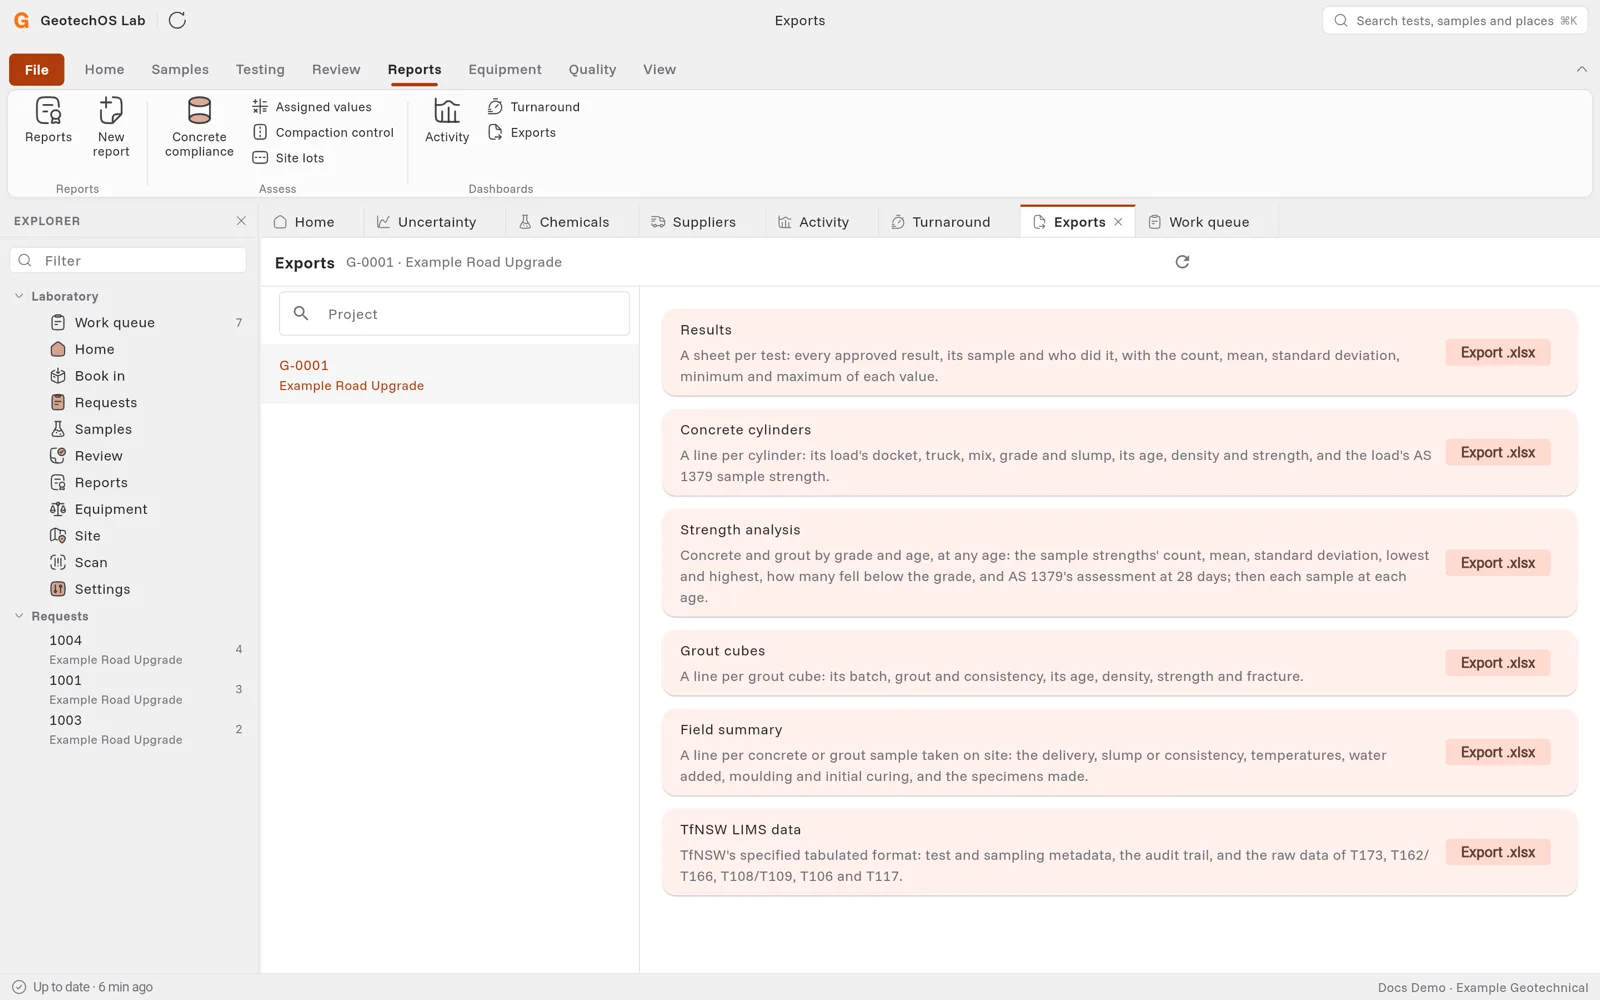This screenshot has height=1000, width=1600.
Task: Switch to the Testing ribbon tab
Action: click(x=260, y=69)
